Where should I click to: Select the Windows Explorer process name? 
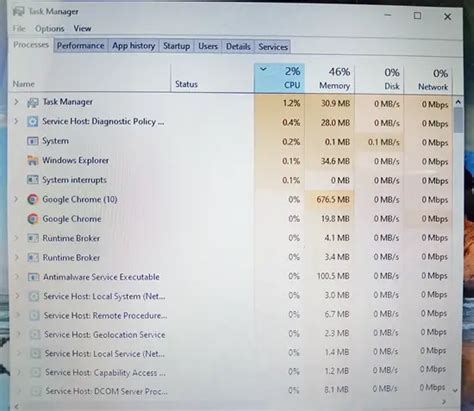[75, 161]
